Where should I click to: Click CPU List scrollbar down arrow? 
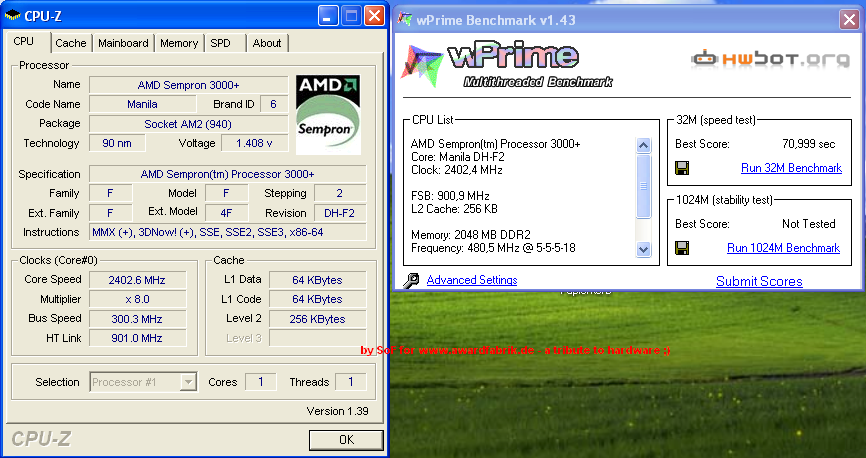643,249
